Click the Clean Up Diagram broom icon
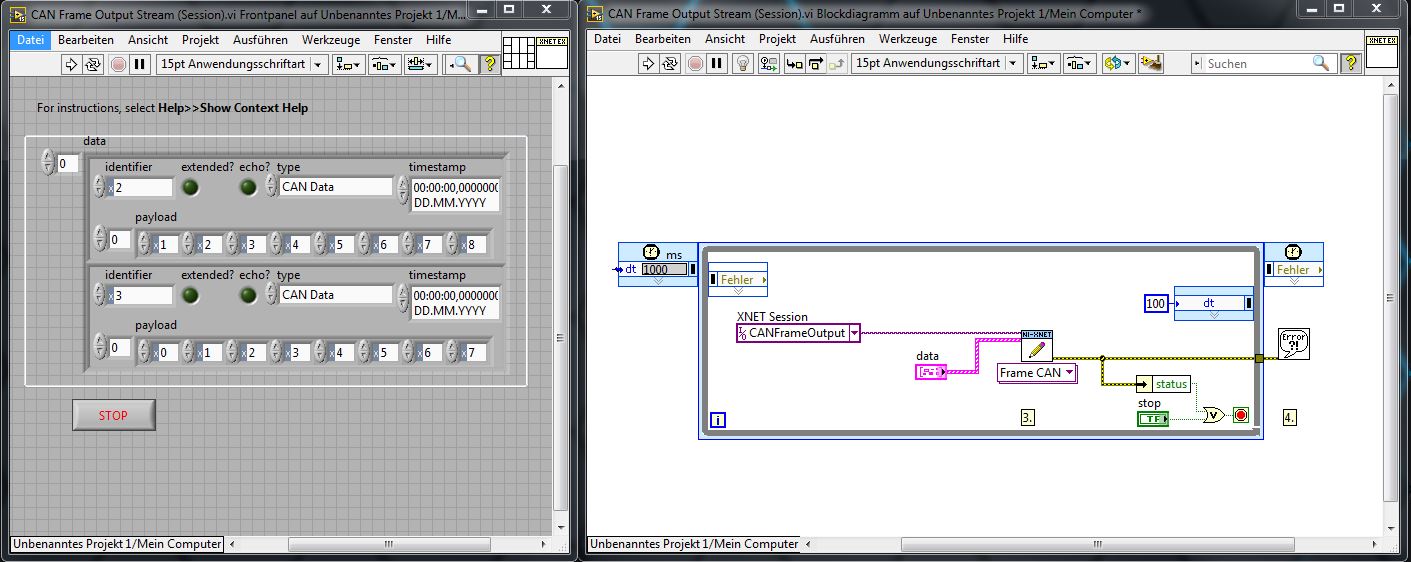This screenshot has width=1411, height=562. tap(1151, 63)
